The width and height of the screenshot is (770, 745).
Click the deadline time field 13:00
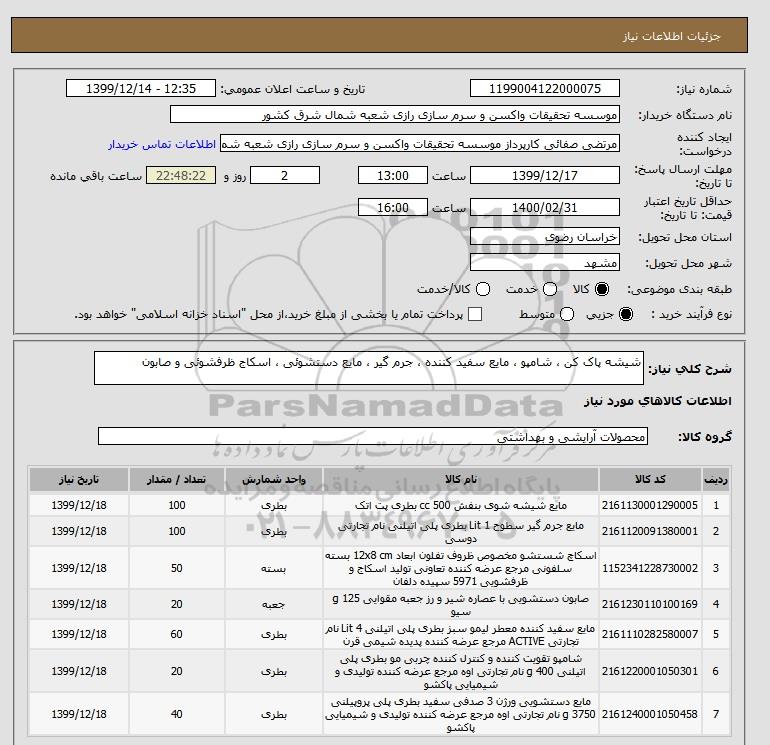393,175
